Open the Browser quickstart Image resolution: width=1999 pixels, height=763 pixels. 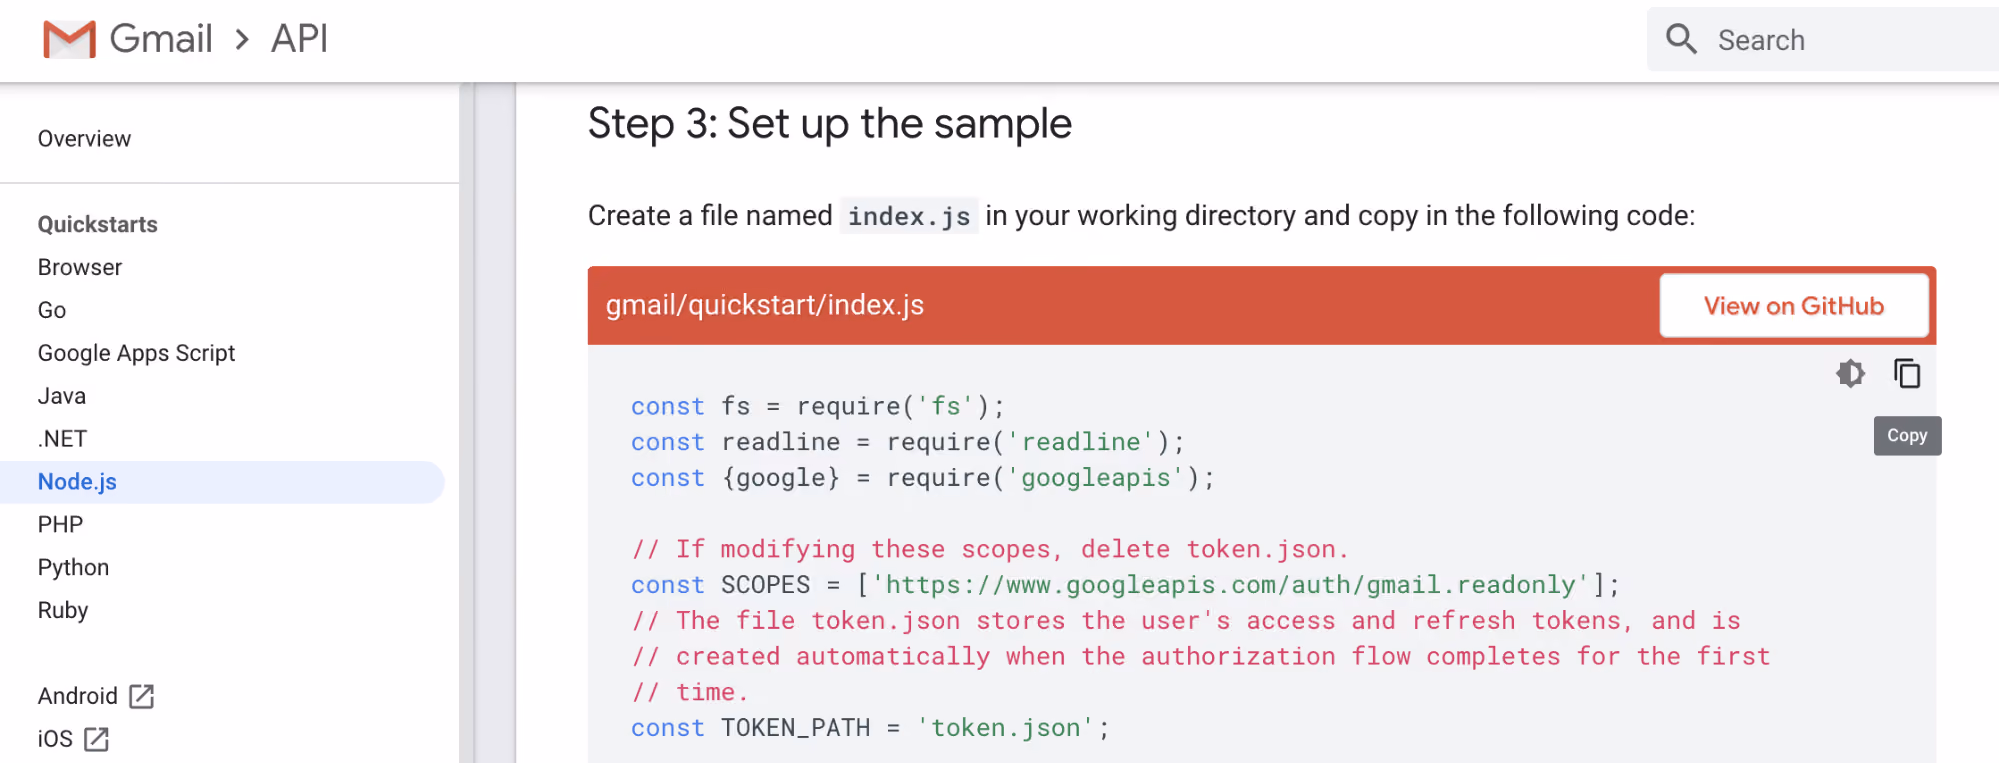[x=80, y=268]
